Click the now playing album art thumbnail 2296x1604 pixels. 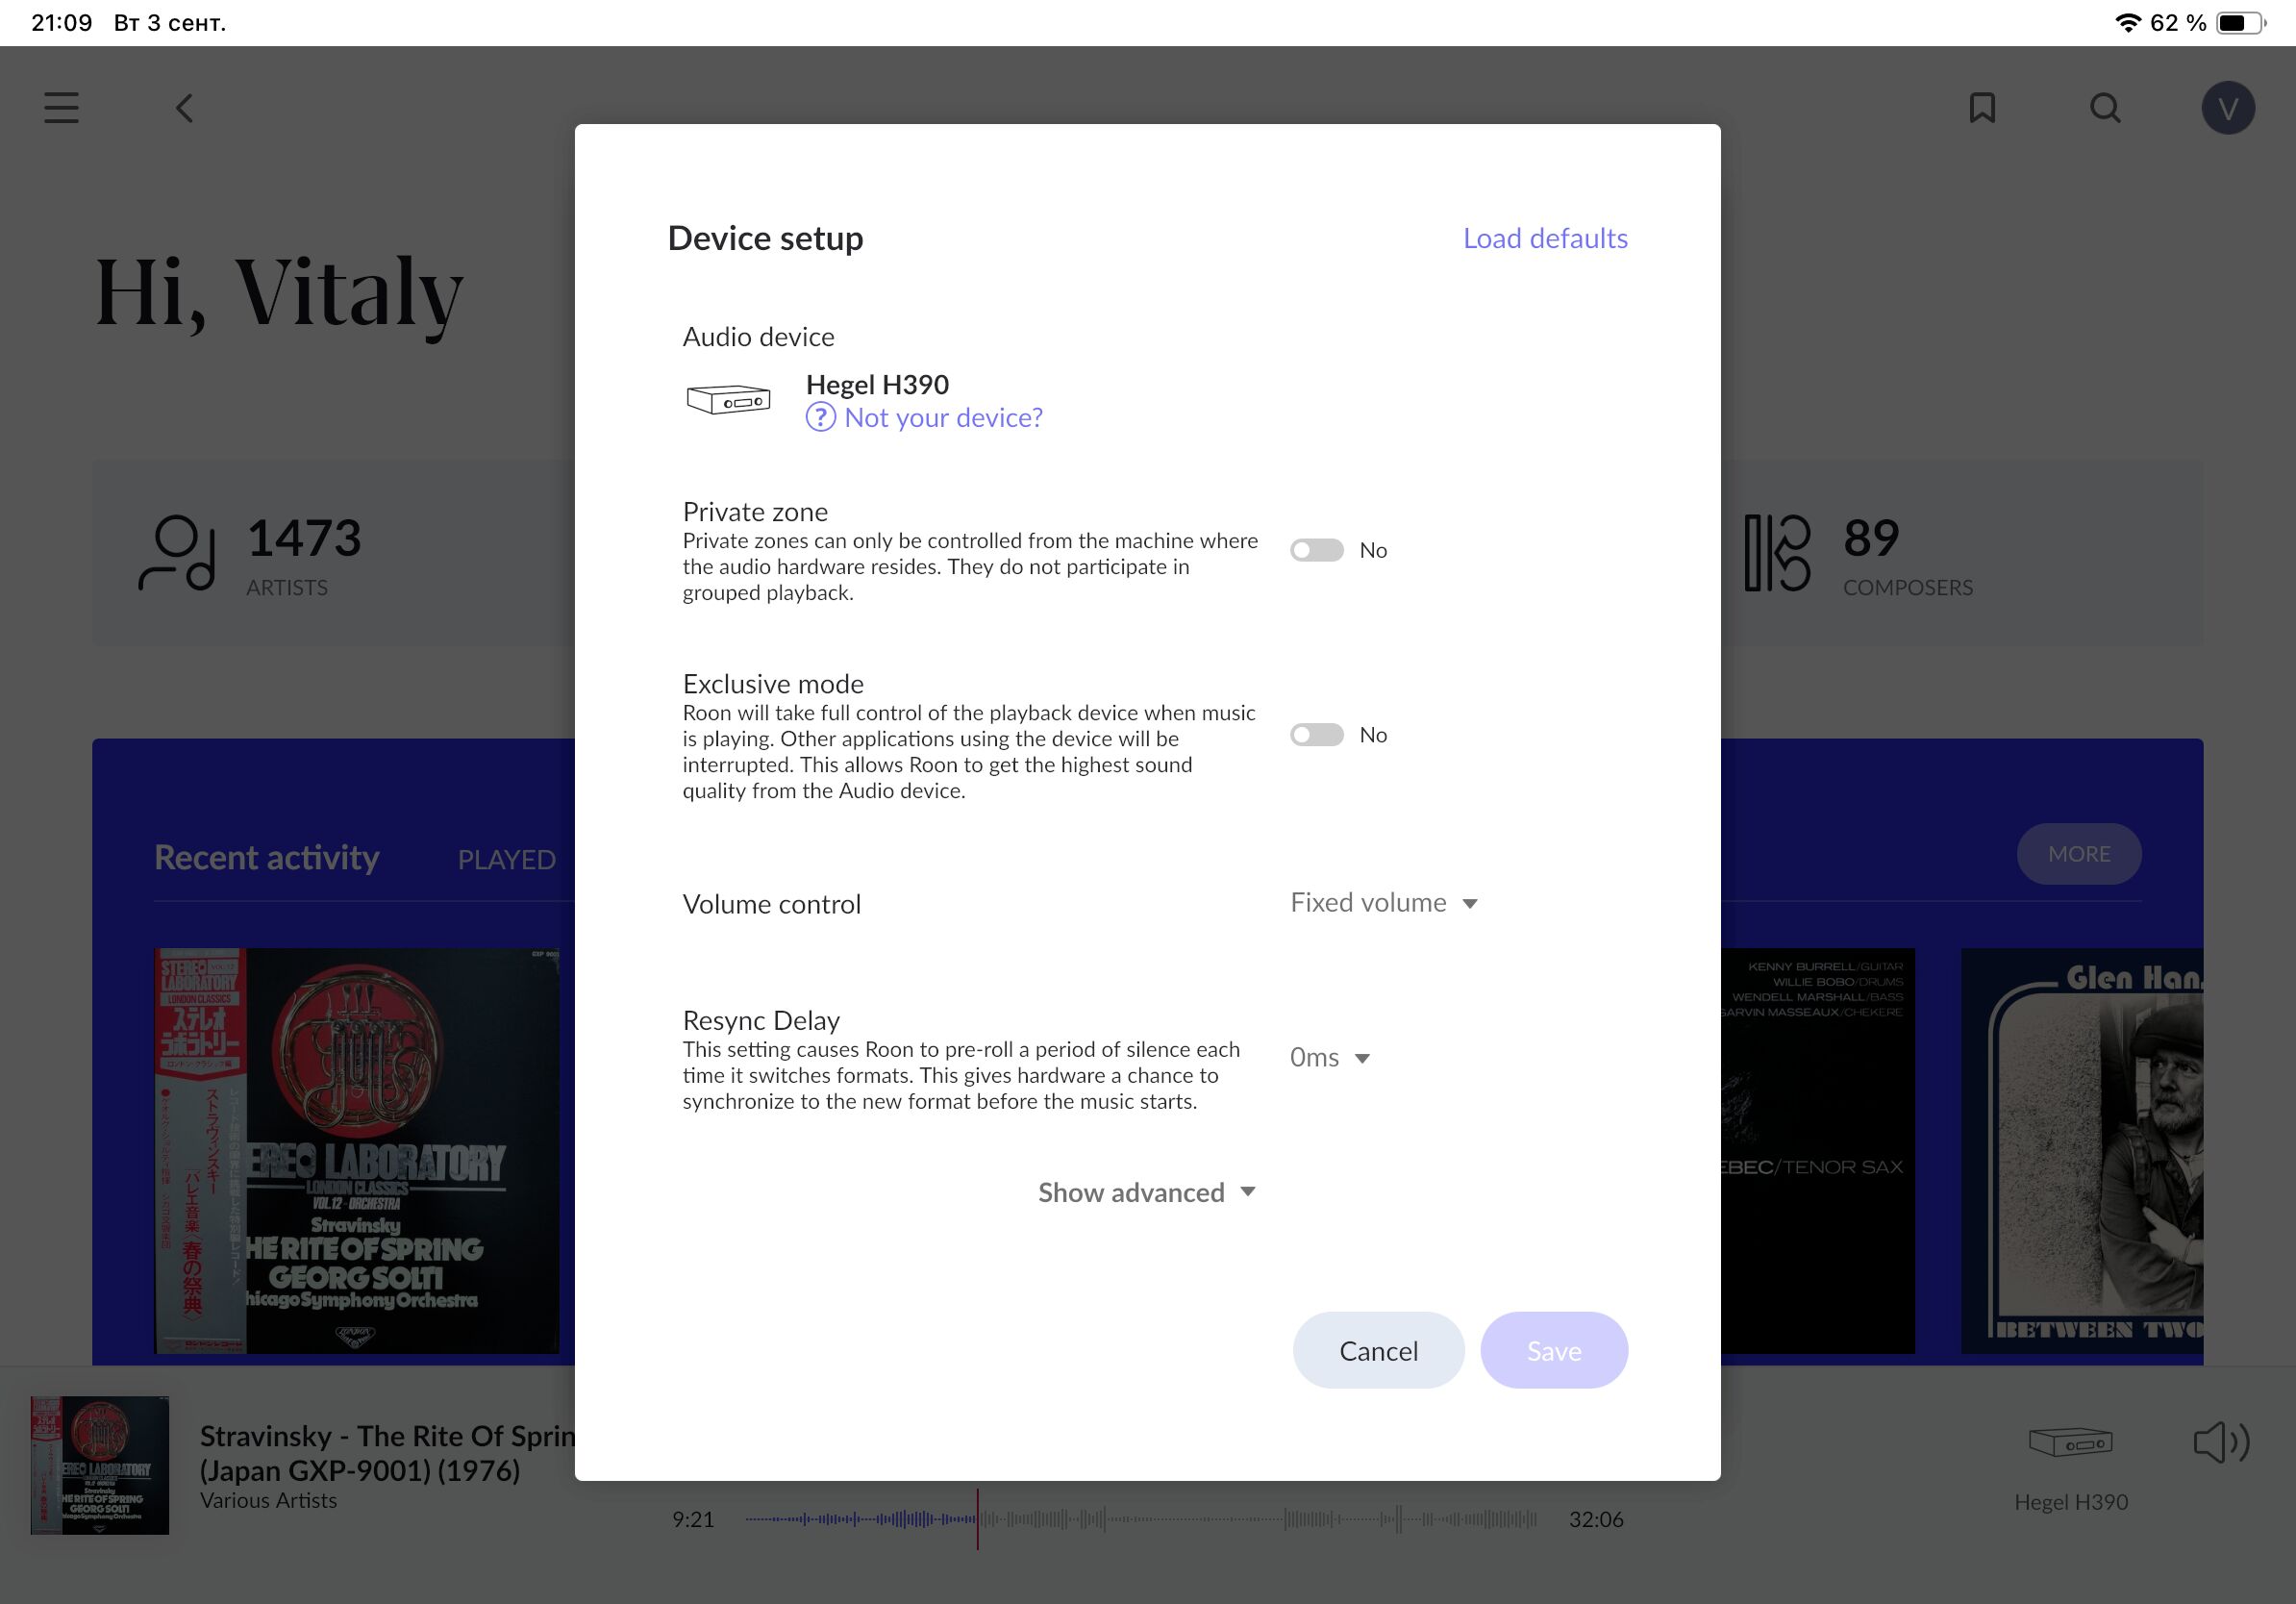tap(100, 1465)
